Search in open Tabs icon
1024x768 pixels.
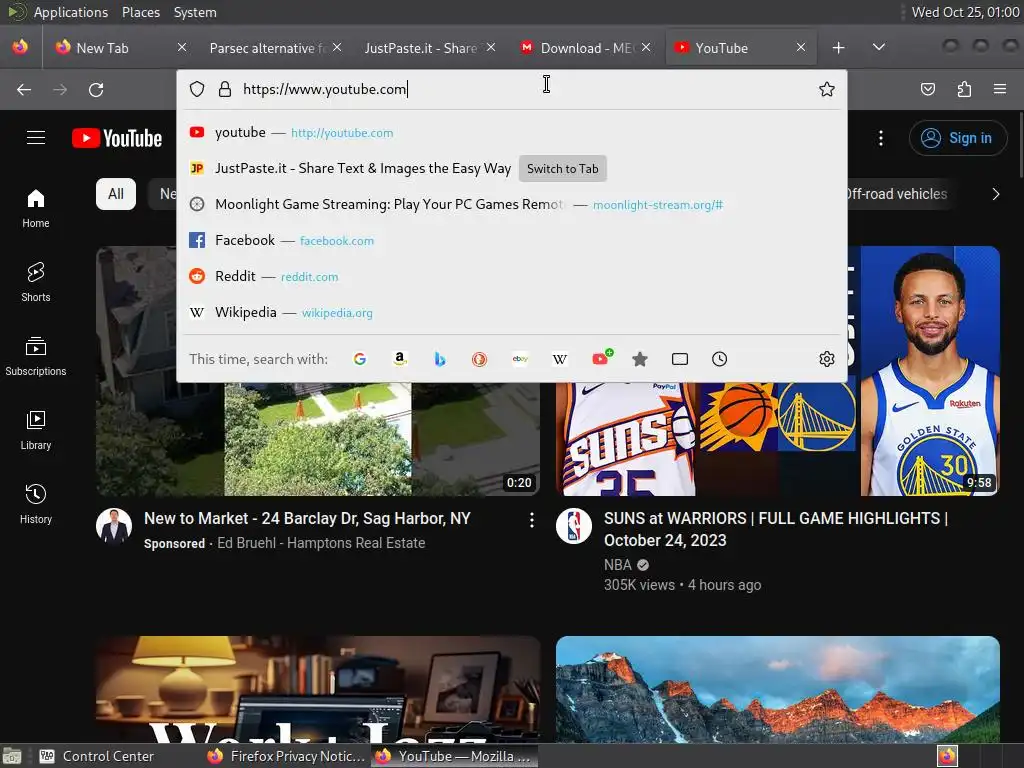pos(680,359)
